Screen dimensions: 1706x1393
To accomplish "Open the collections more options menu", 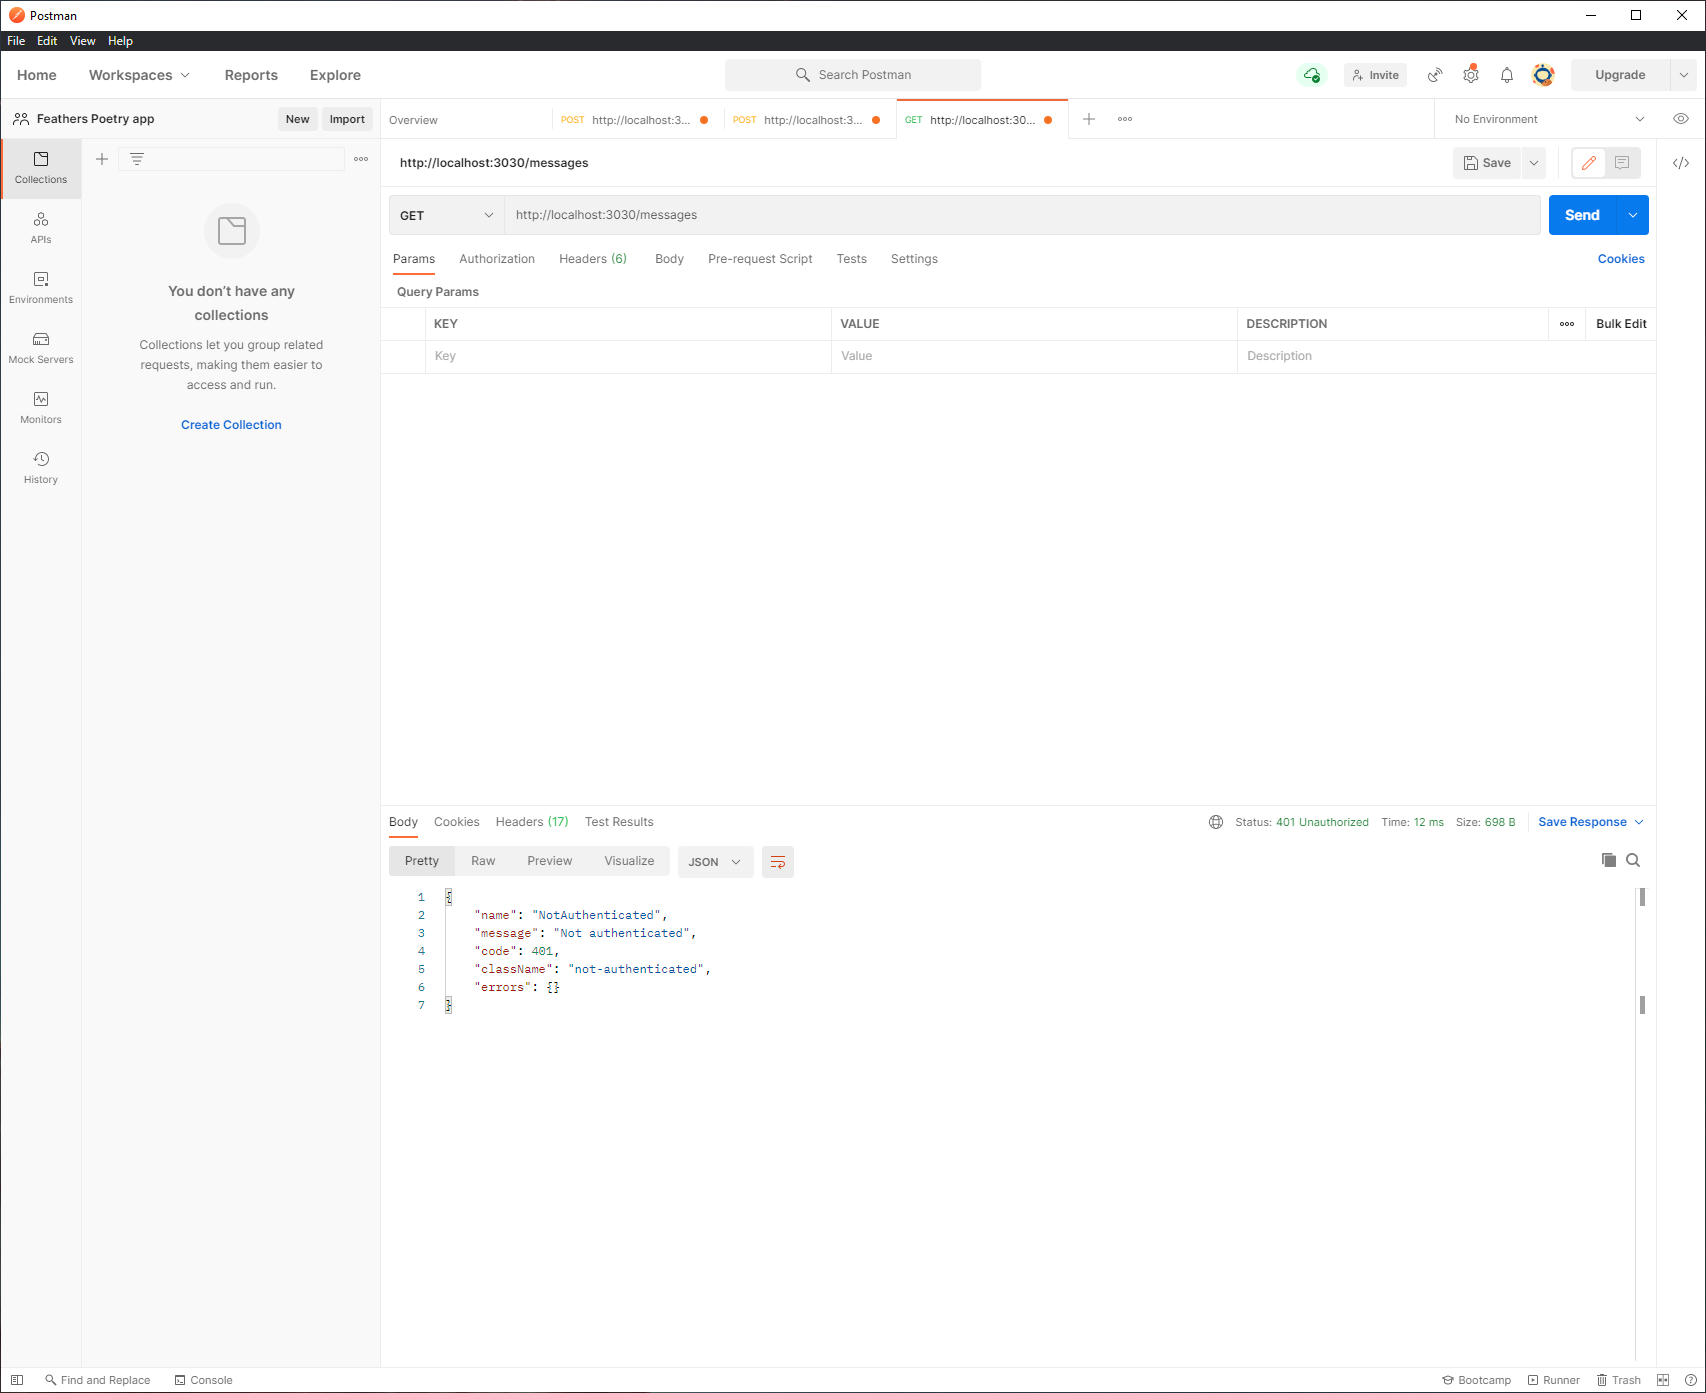I will point(361,159).
